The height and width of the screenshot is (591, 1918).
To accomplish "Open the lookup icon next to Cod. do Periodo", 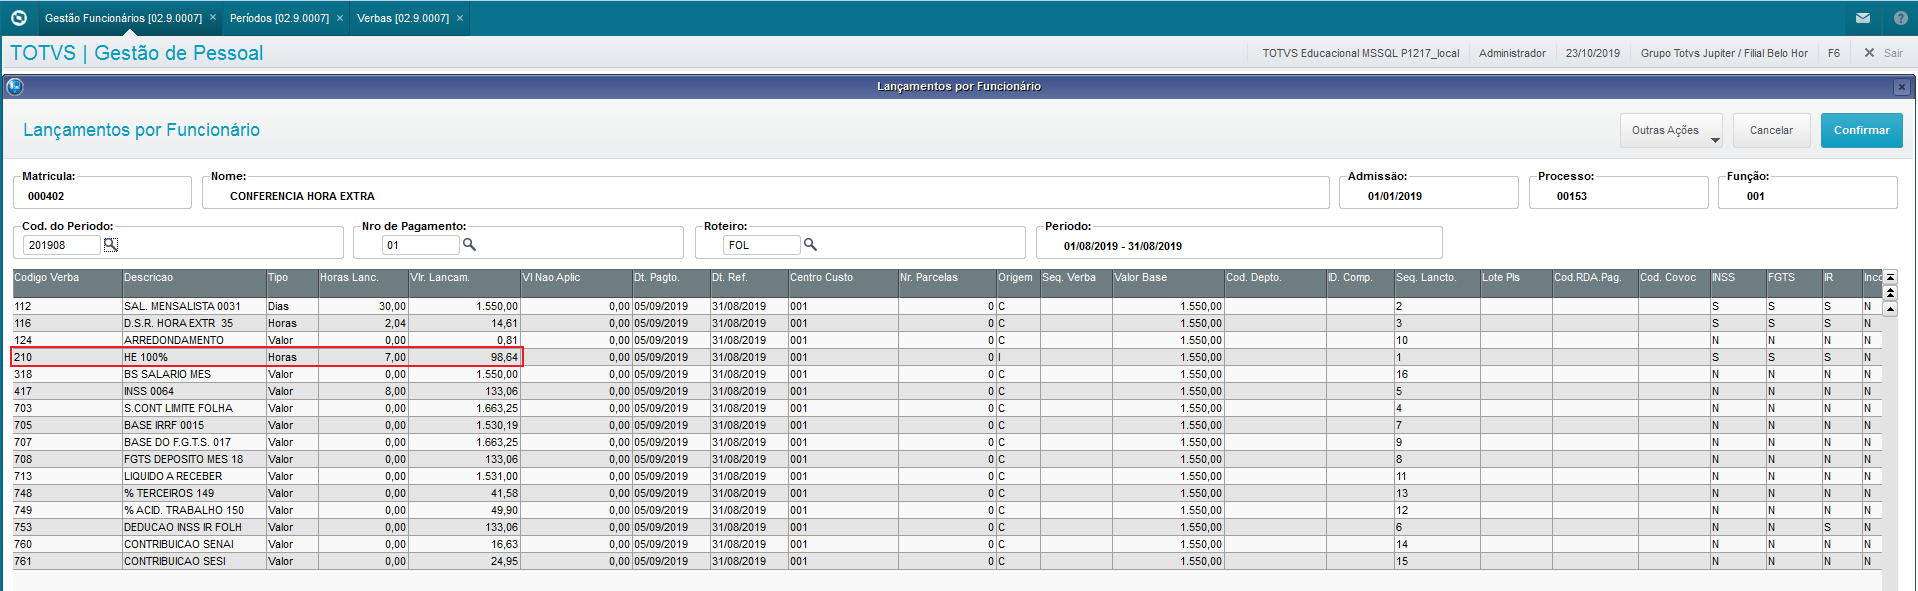I will [x=111, y=245].
